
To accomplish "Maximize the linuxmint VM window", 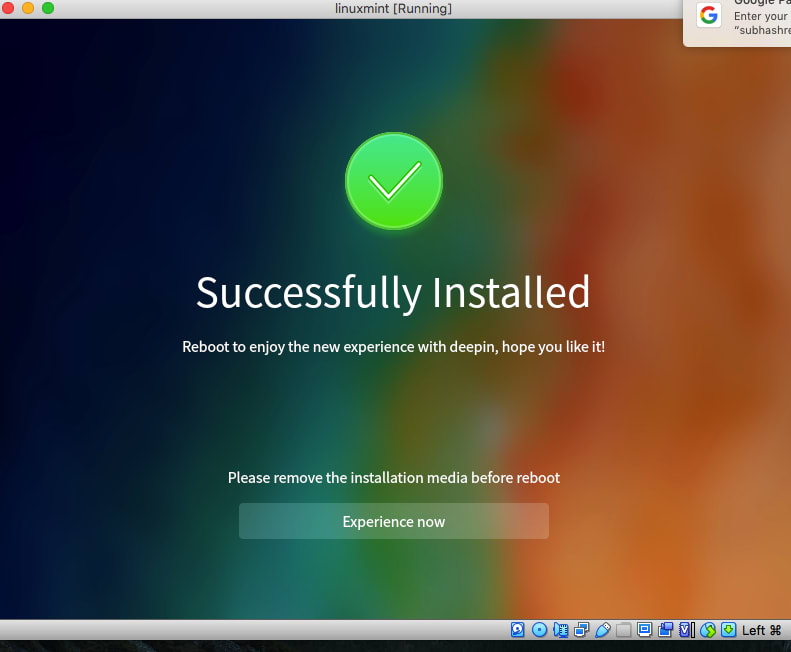I will pos(48,8).
